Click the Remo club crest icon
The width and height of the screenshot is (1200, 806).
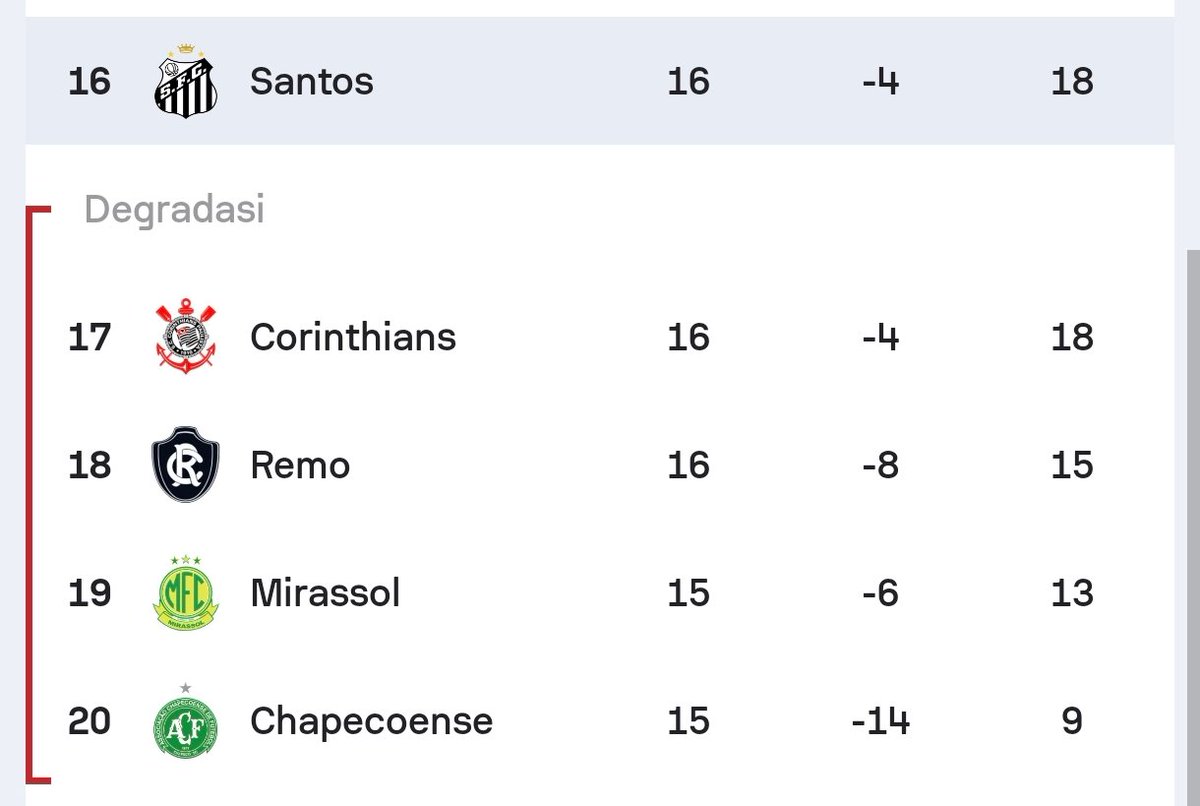pos(185,465)
